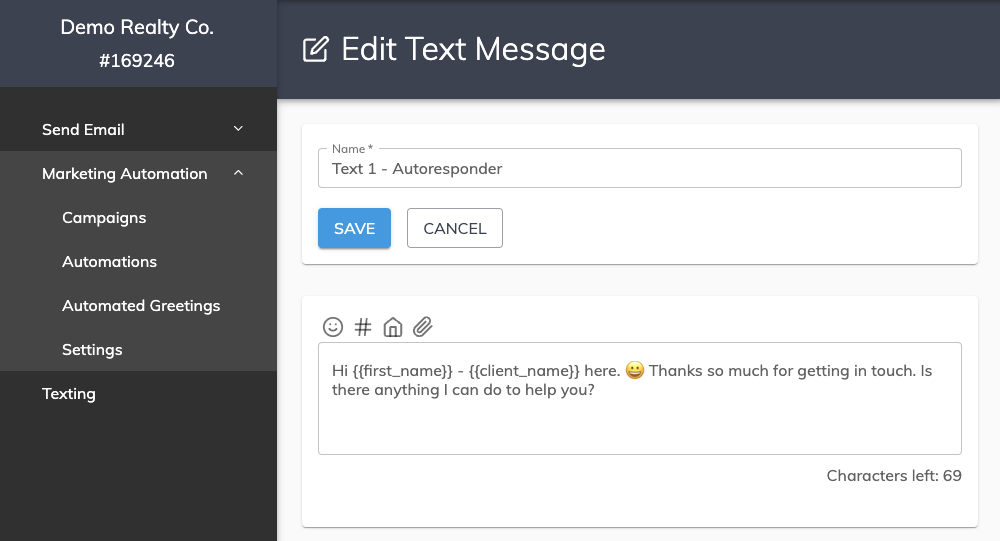The height and width of the screenshot is (541, 1000).
Task: Collapse the Marketing Automation chevron
Action: (x=238, y=173)
